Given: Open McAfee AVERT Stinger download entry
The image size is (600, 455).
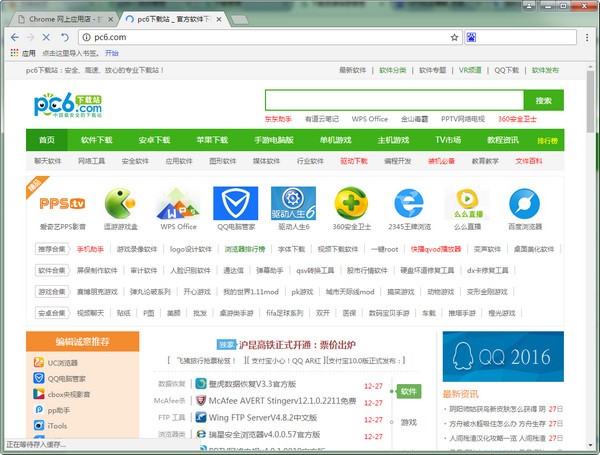Looking at the screenshot, I should coord(282,401).
